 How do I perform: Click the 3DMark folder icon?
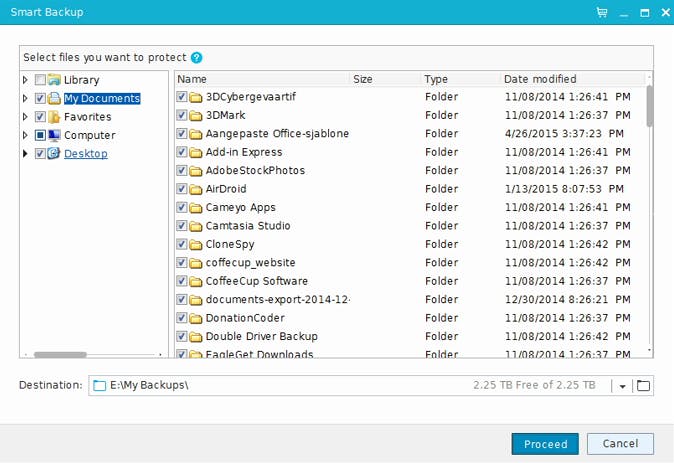click(x=196, y=116)
